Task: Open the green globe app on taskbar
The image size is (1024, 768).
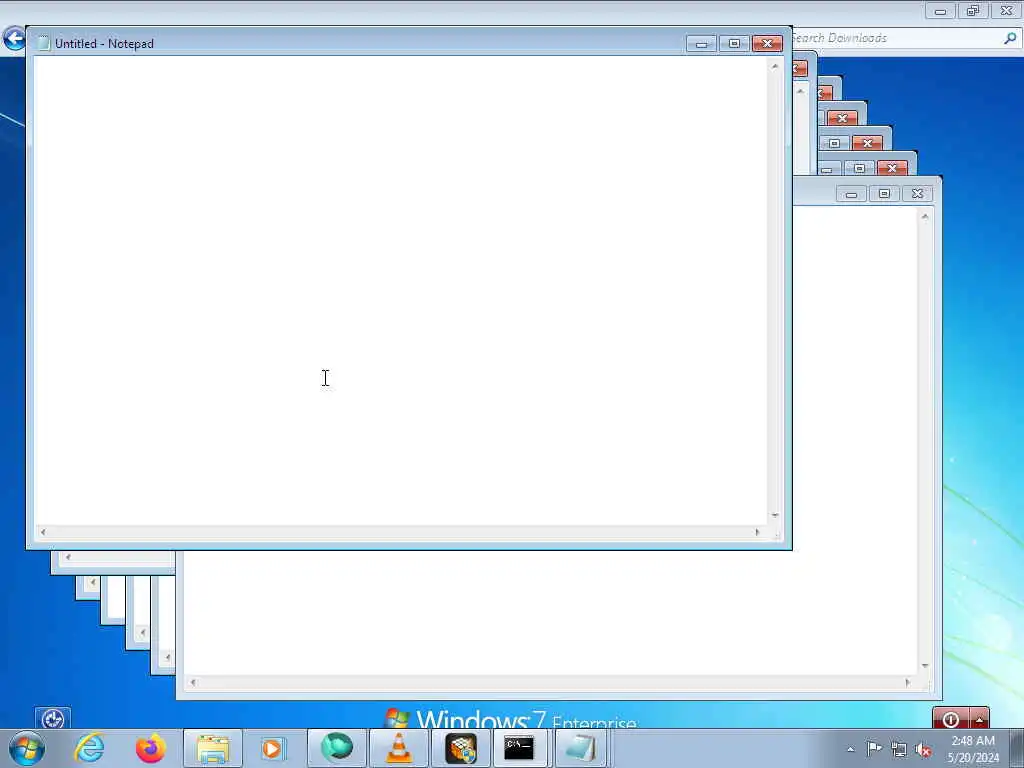Action: click(336, 748)
